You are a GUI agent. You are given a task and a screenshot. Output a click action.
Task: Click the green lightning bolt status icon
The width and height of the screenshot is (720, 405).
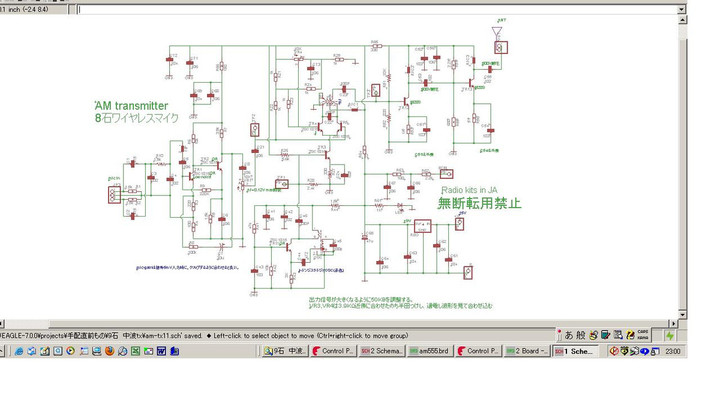(x=670, y=337)
